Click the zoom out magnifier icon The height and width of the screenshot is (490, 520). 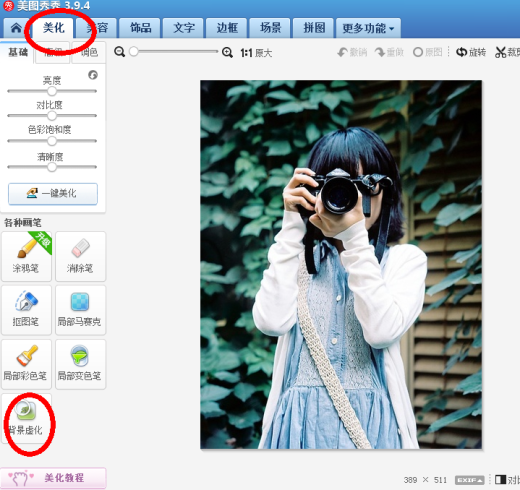119,52
